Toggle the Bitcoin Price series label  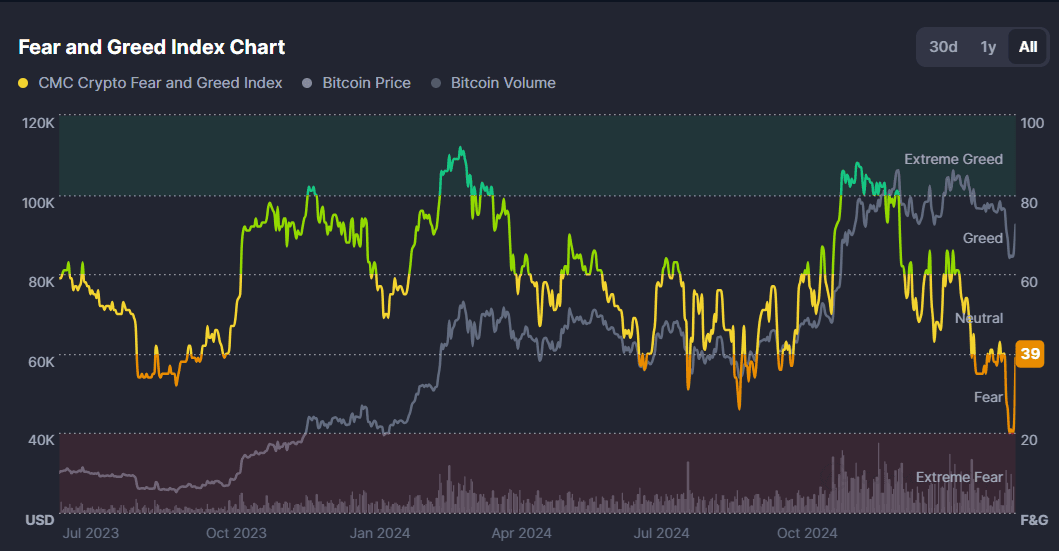[x=366, y=83]
